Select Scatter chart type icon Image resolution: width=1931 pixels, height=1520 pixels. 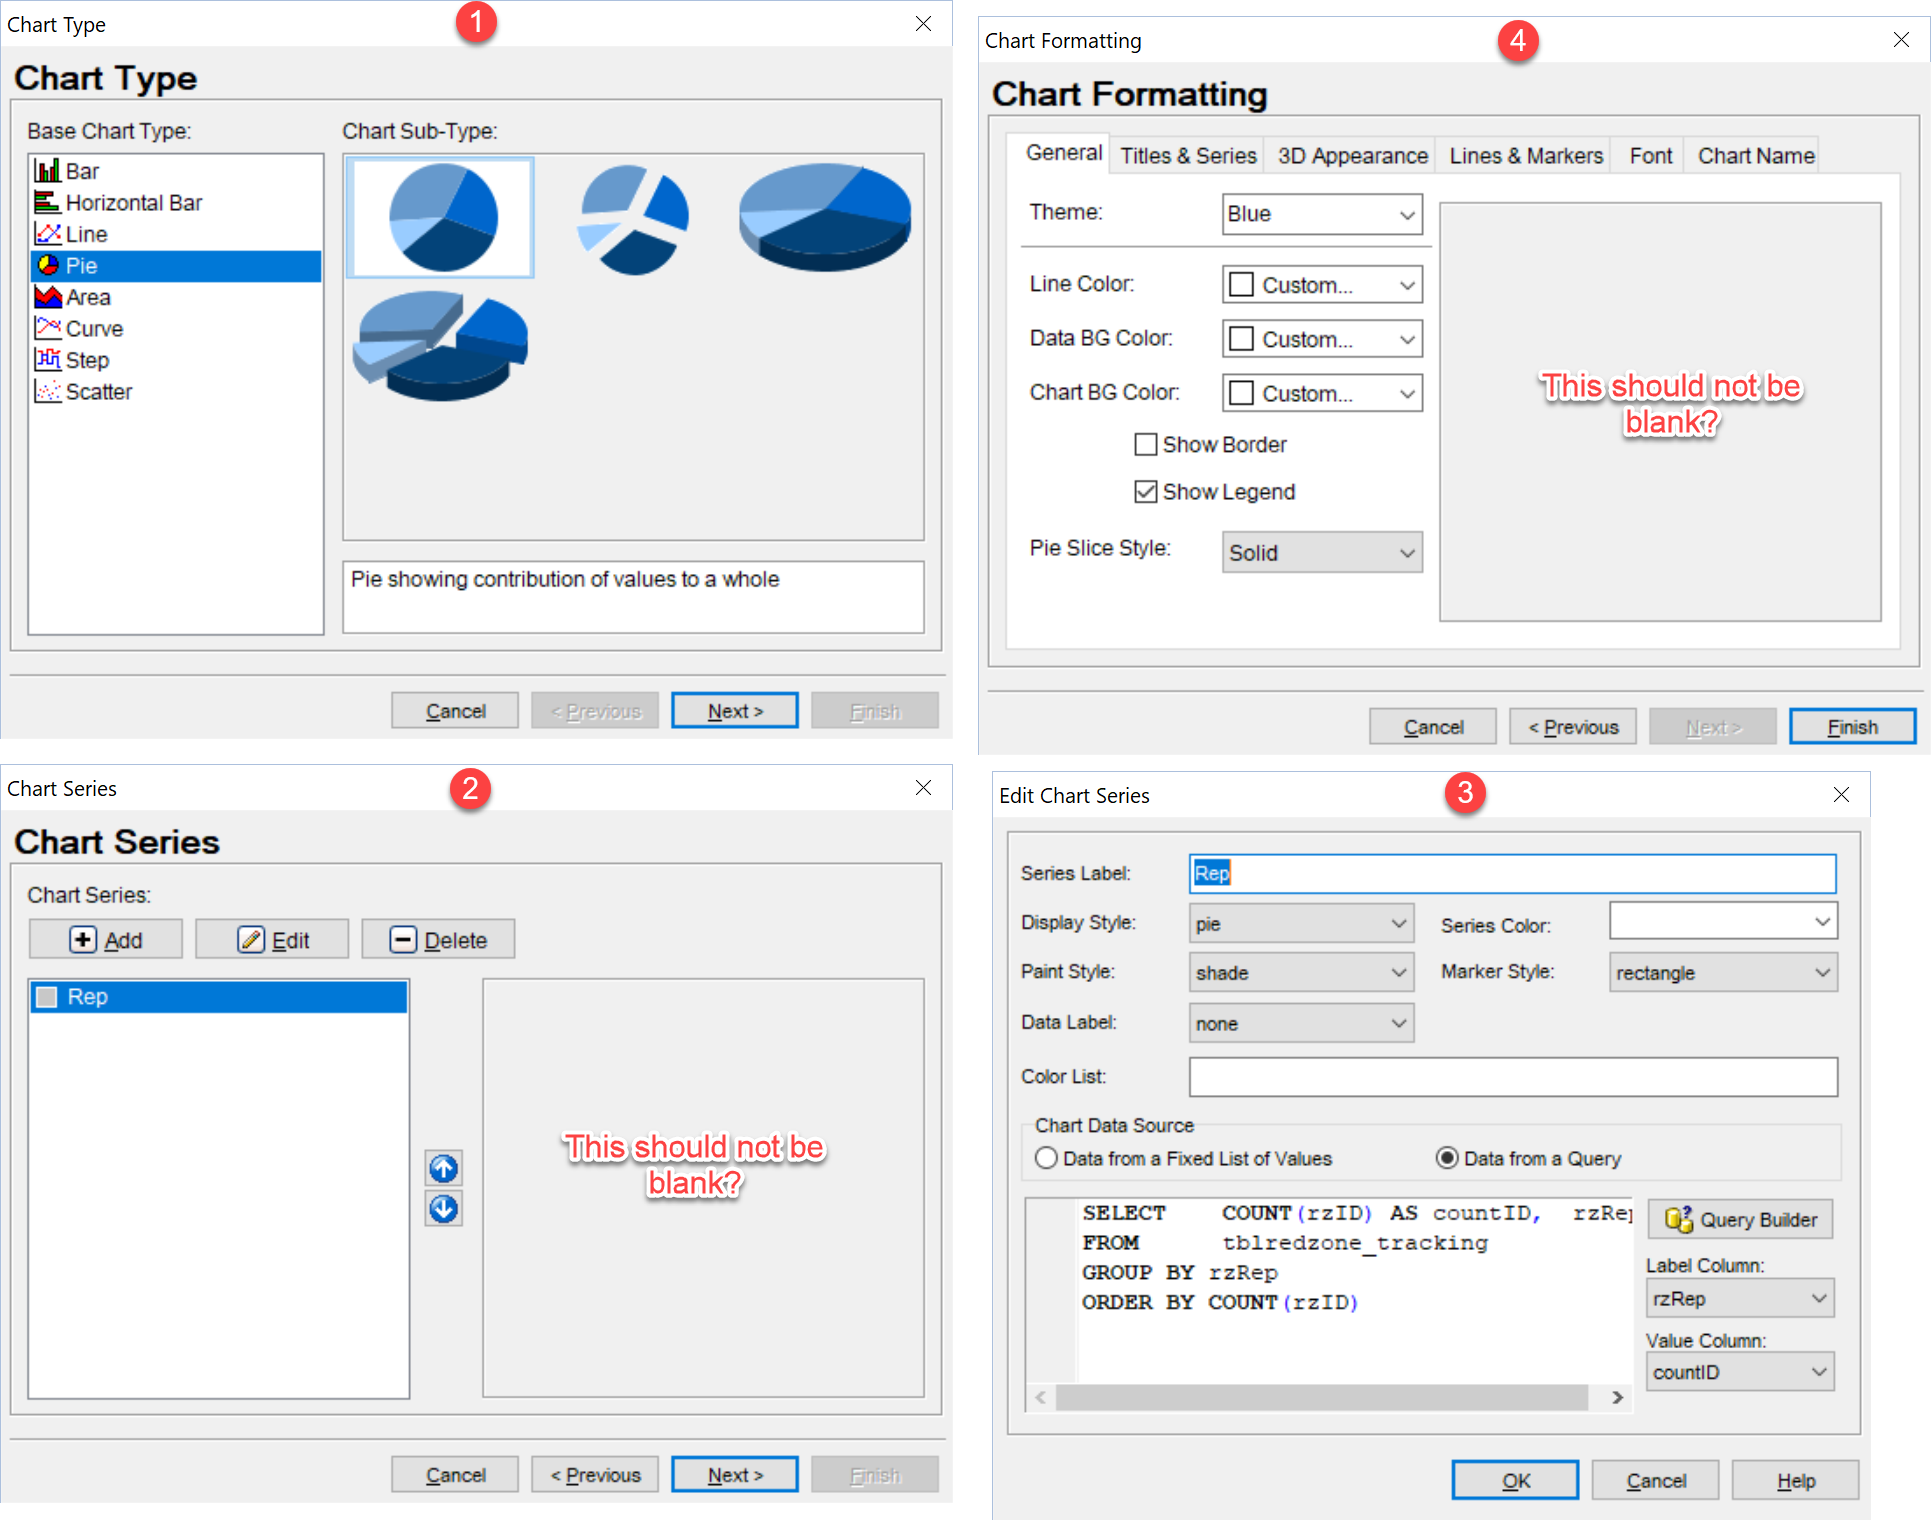pyautogui.click(x=47, y=391)
